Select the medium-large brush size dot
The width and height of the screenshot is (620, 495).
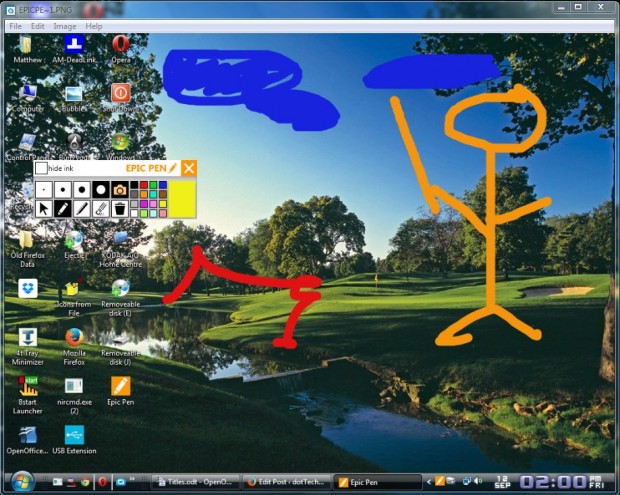point(81,190)
